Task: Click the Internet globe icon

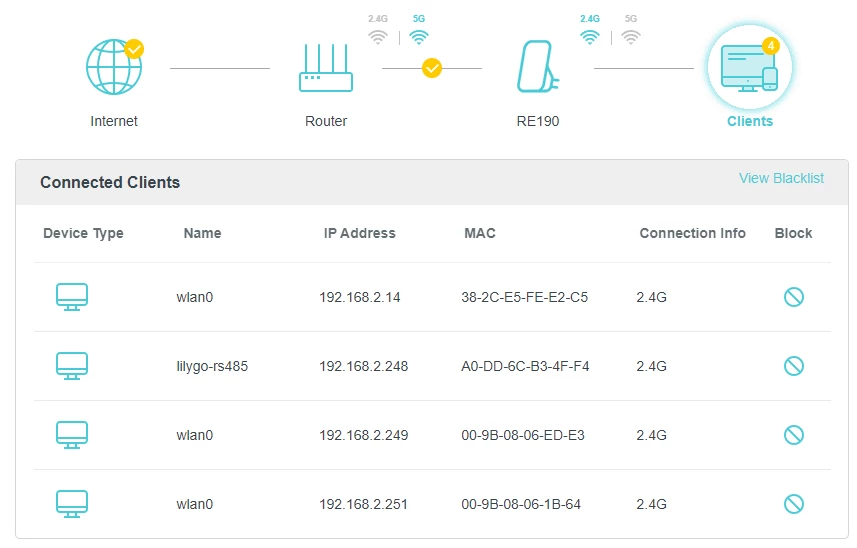Action: (x=114, y=68)
